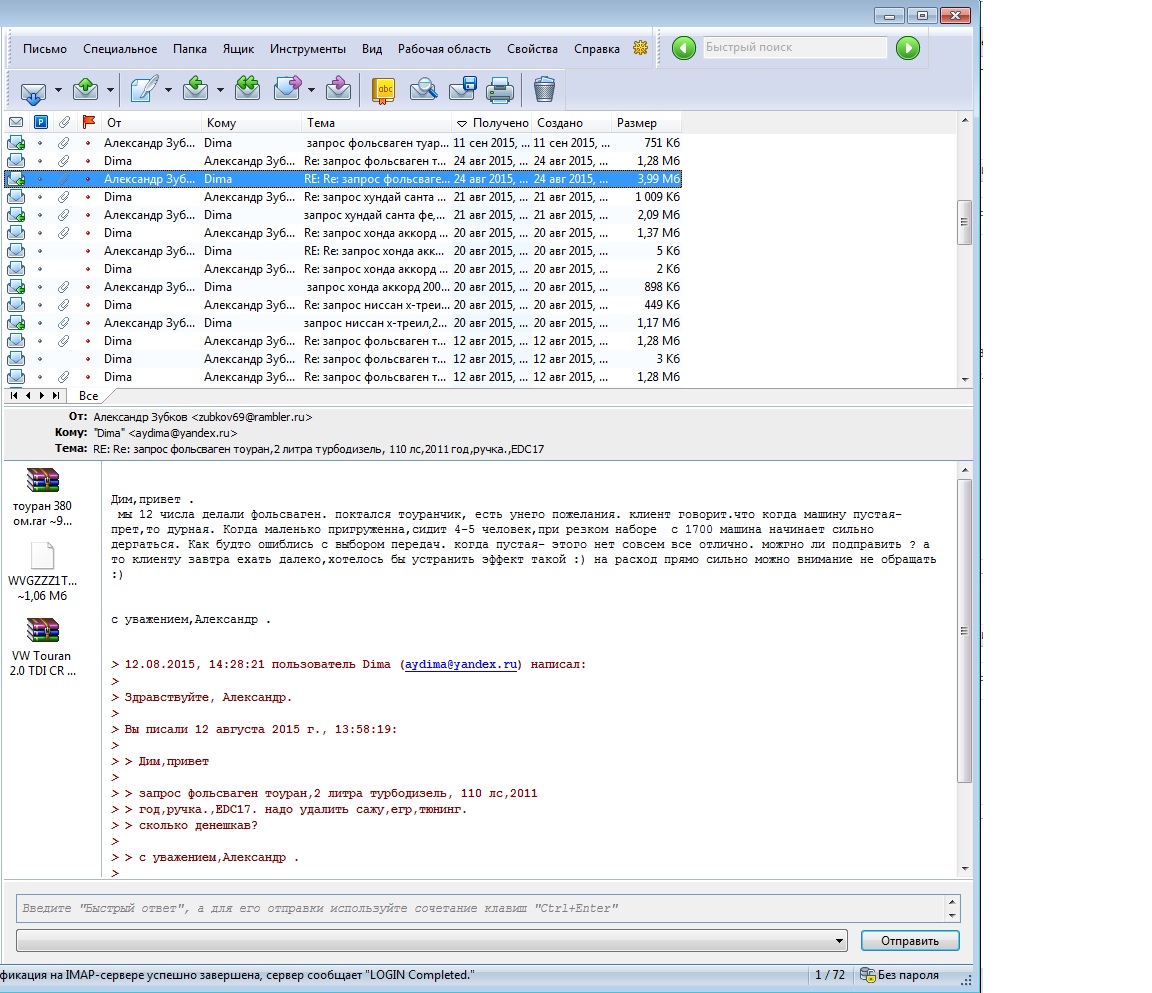Open the Address Book icon
The width and height of the screenshot is (1152, 993).
pyautogui.click(x=384, y=90)
